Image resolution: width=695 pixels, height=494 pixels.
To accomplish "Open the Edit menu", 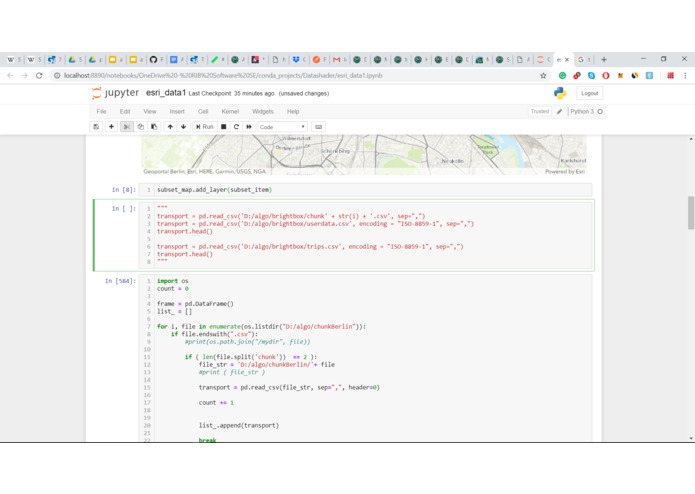I will point(125,112).
